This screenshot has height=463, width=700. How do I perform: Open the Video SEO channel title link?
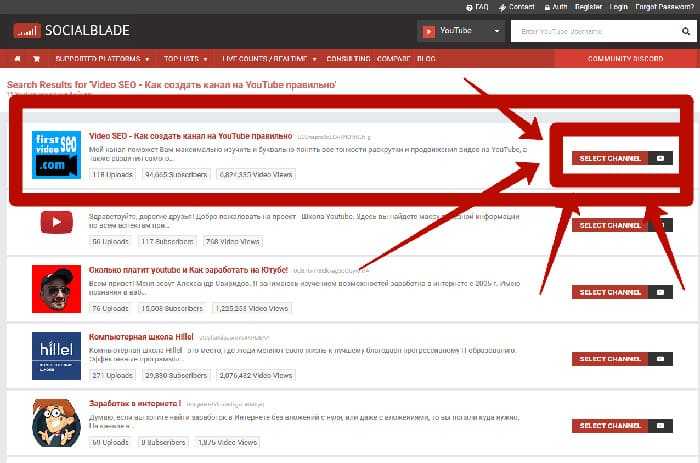[x=191, y=136]
